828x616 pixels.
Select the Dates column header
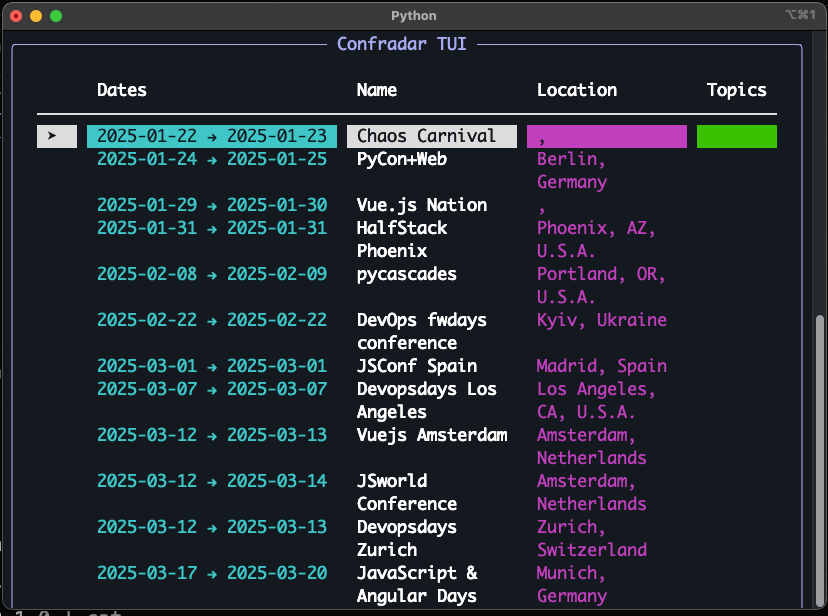tap(122, 90)
